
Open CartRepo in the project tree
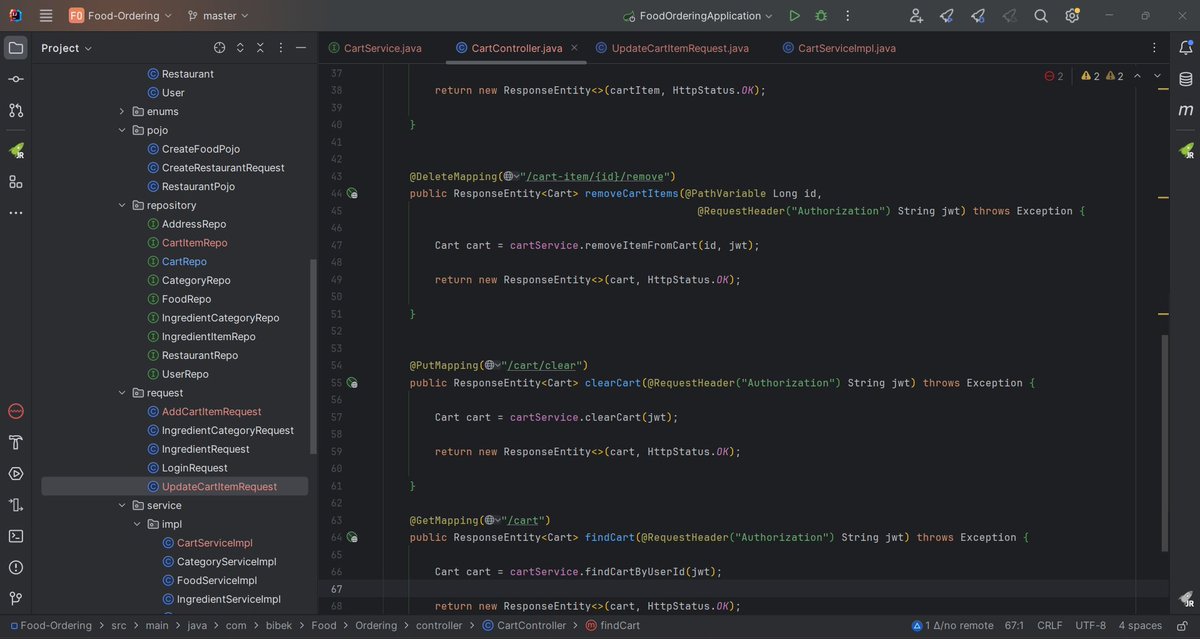pyautogui.click(x=184, y=261)
